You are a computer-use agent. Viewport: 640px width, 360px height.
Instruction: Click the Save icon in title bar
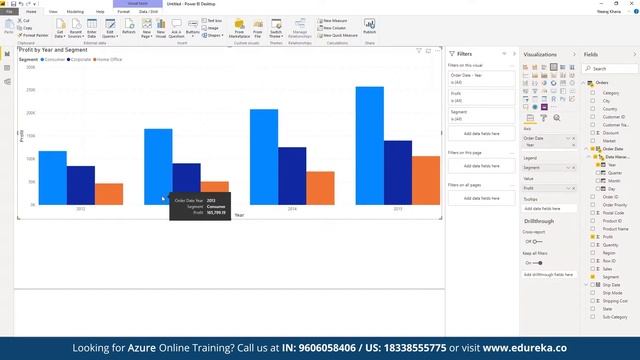click(13, 4)
